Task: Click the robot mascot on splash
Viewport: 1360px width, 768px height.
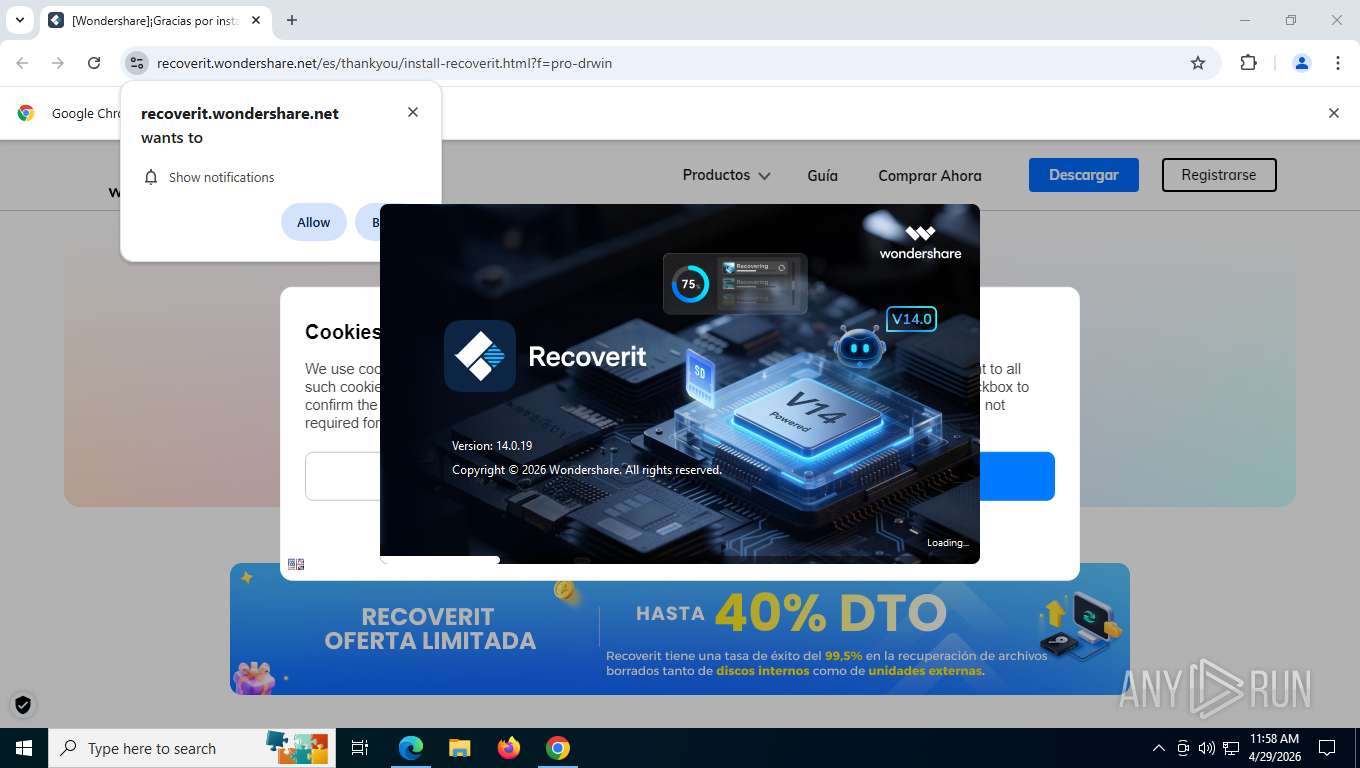Action: [x=858, y=348]
